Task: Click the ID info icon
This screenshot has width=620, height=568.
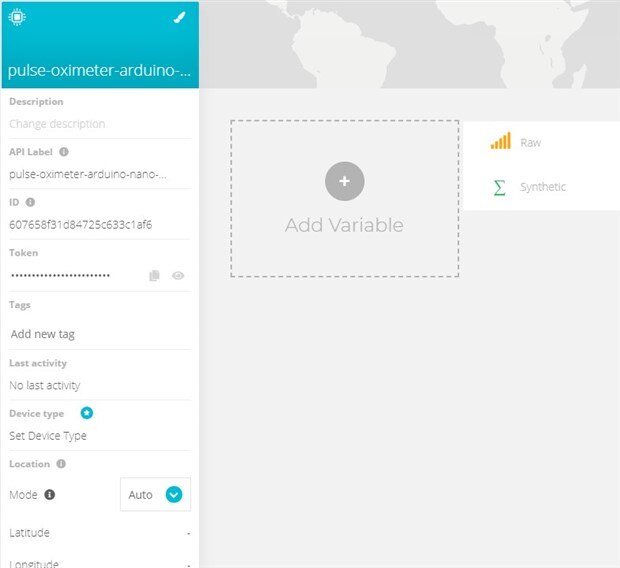Action: point(30,202)
